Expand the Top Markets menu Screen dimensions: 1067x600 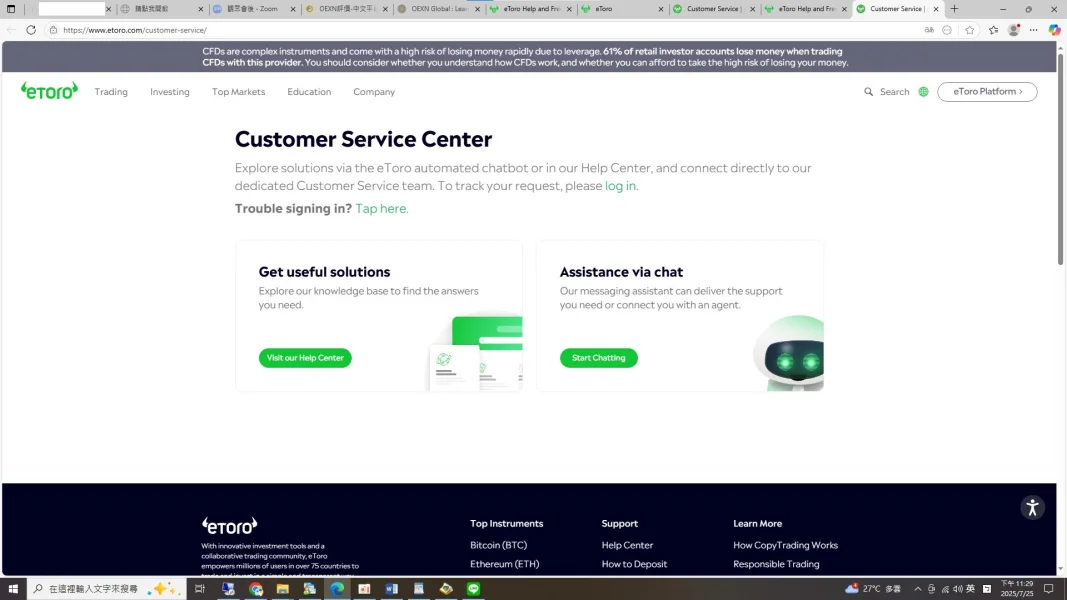point(238,92)
